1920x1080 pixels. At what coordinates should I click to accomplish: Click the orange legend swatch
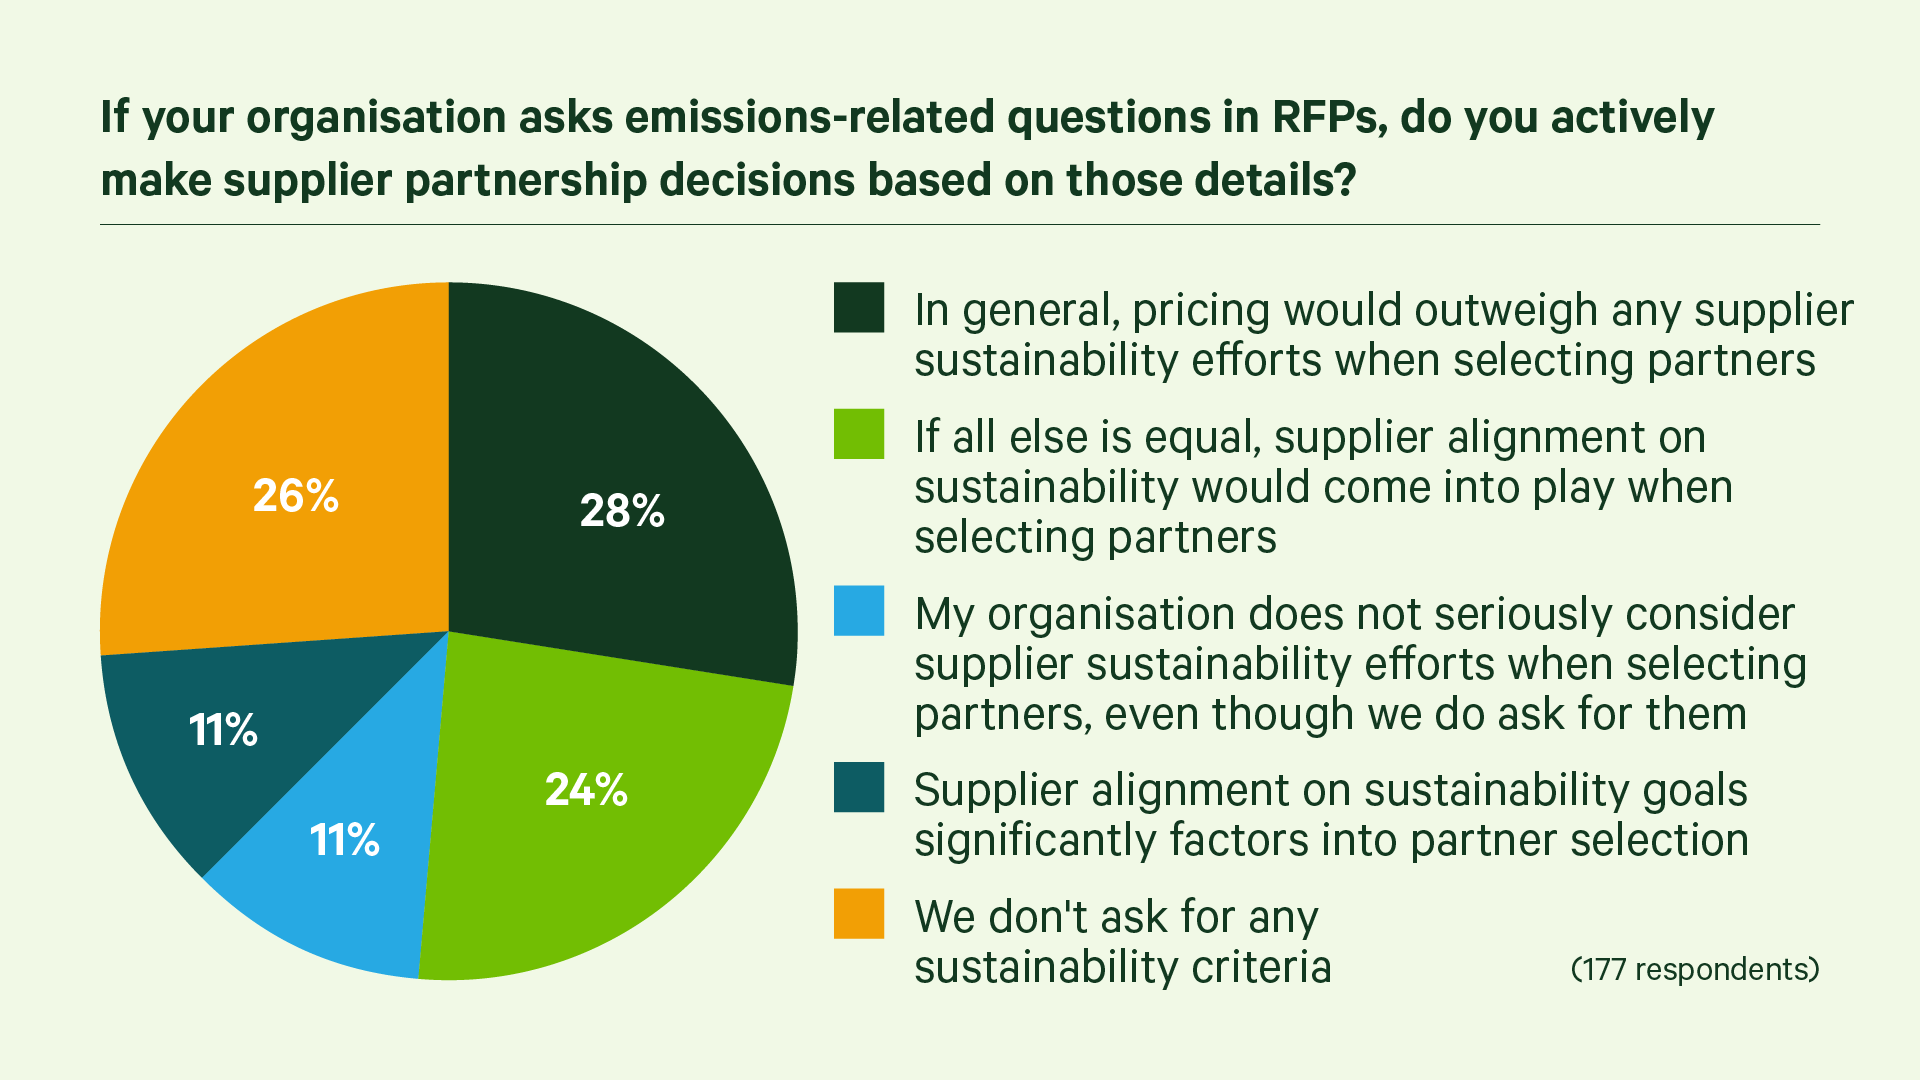pyautogui.click(x=859, y=914)
